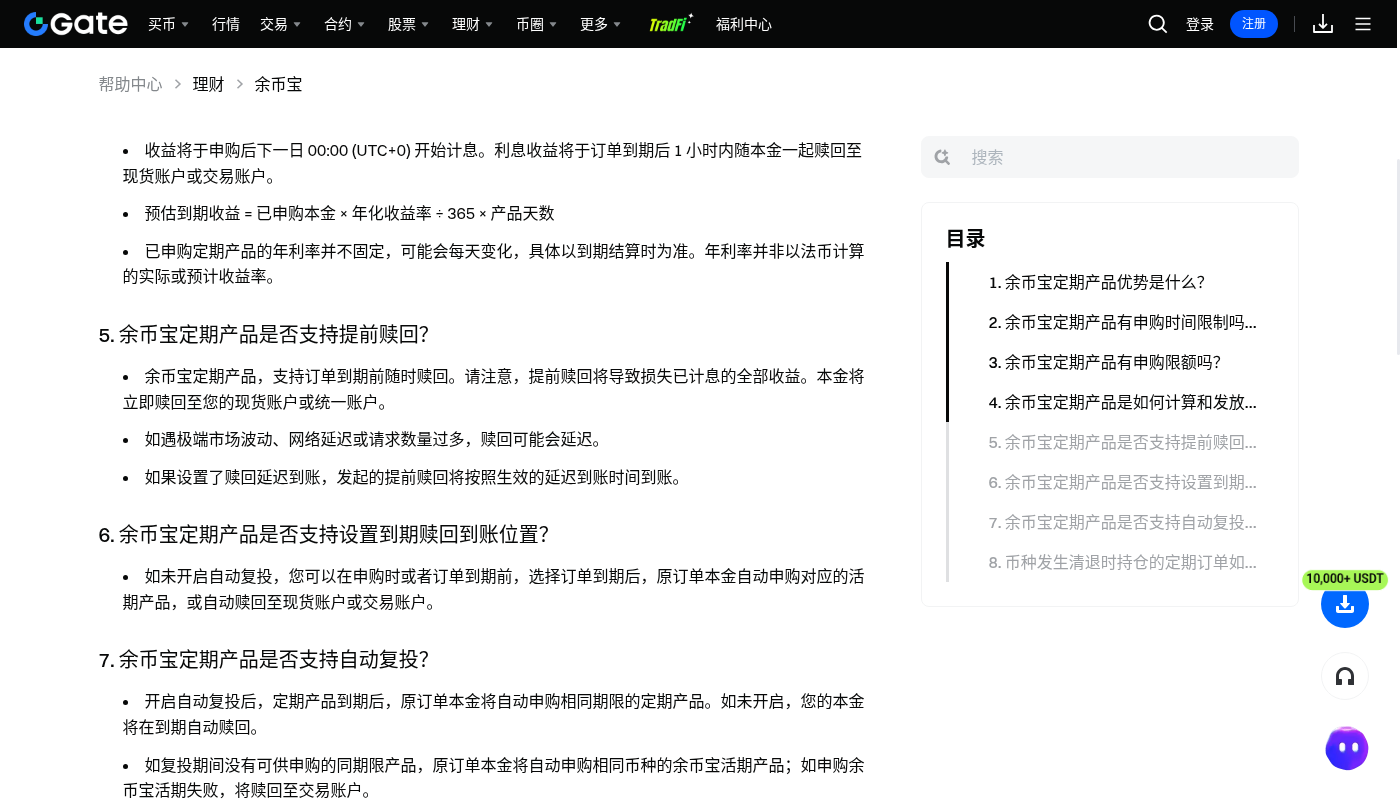Click bullet text 收益将于申购后下一日 00:00
The image size is (1400, 800).
[x=493, y=163]
